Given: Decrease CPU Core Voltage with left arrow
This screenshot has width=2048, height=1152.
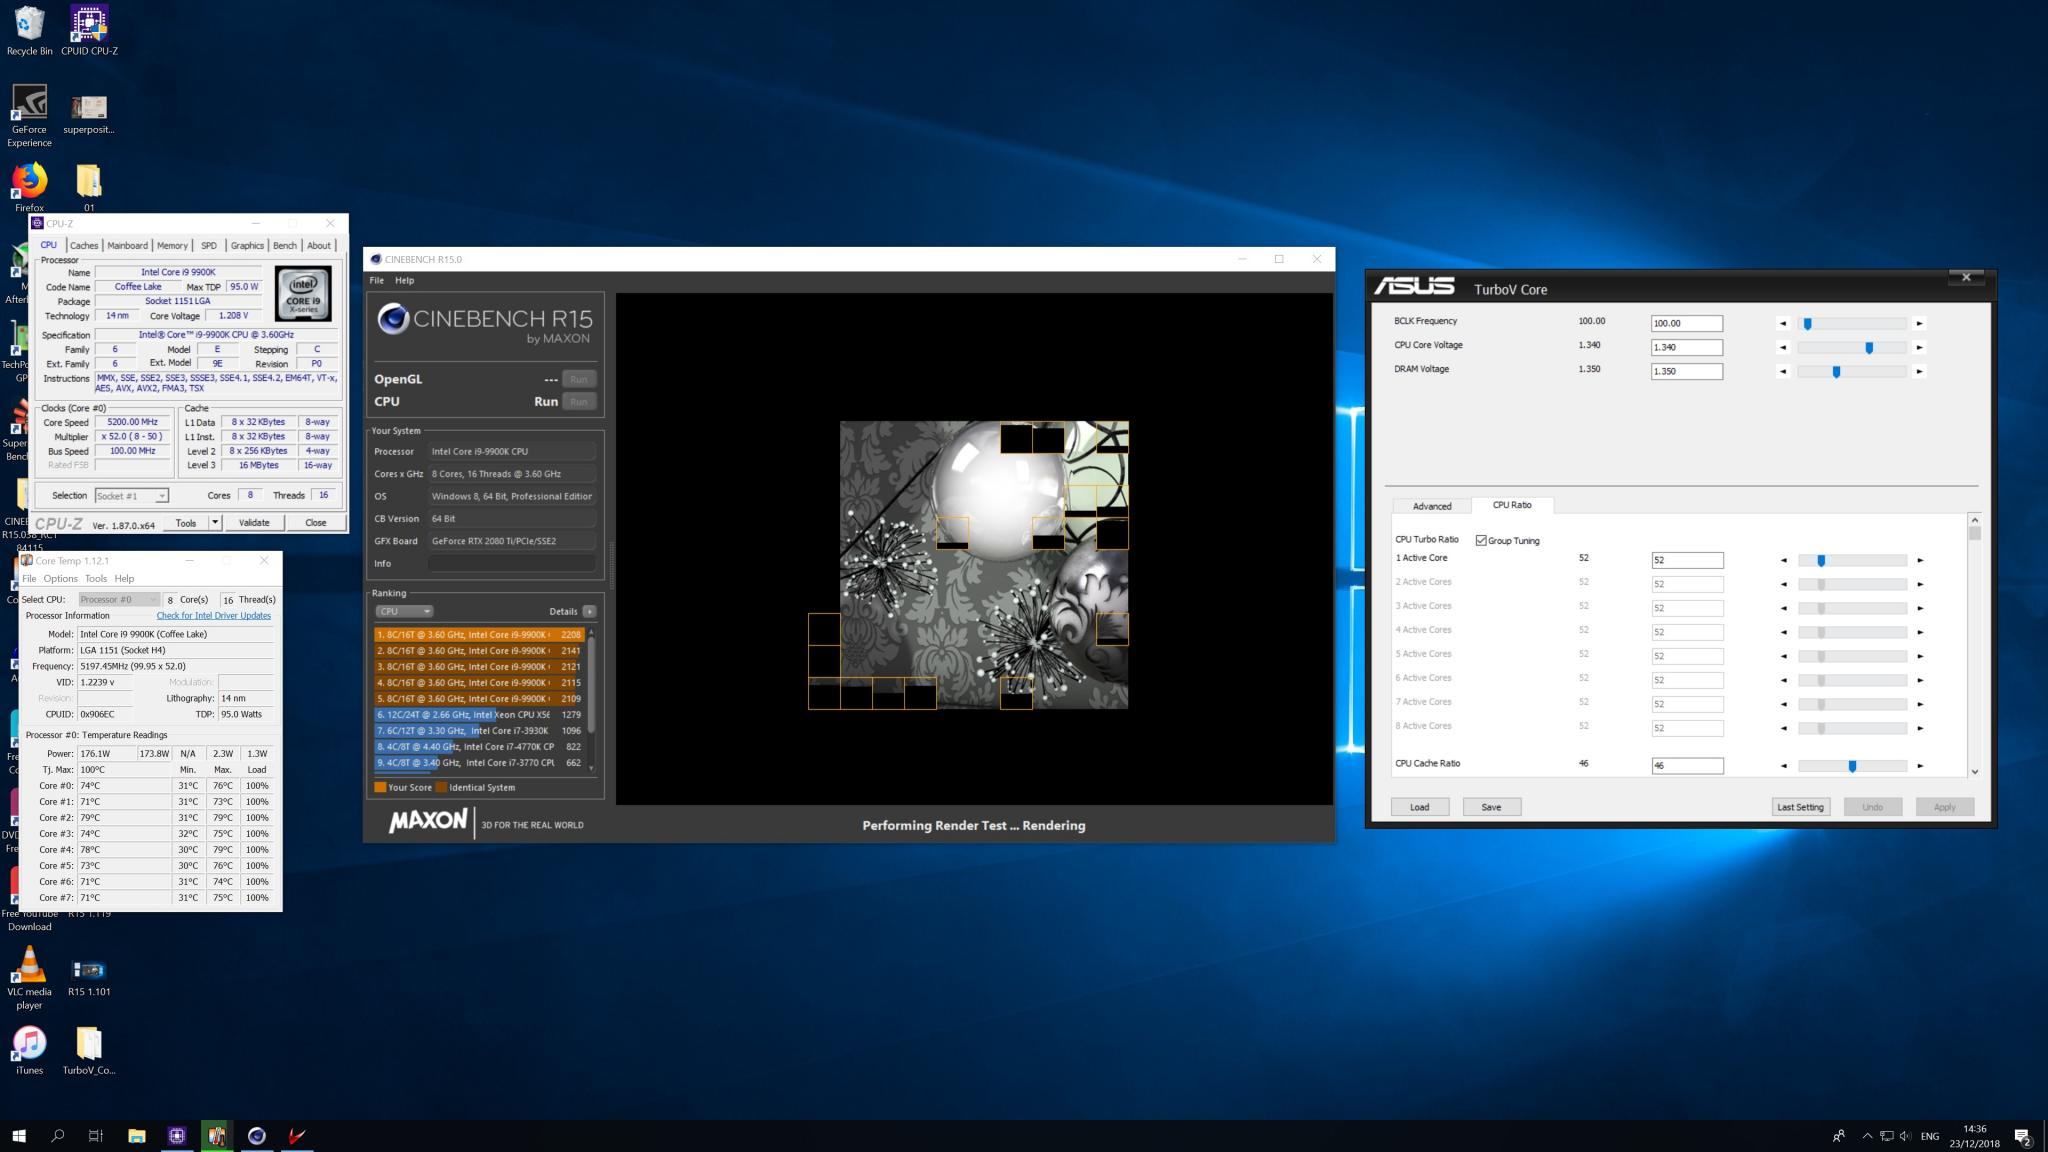Looking at the screenshot, I should point(1782,347).
